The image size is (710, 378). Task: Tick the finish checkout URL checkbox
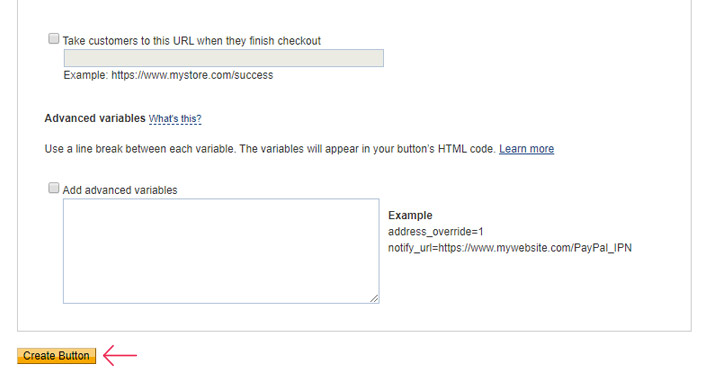pos(53,39)
